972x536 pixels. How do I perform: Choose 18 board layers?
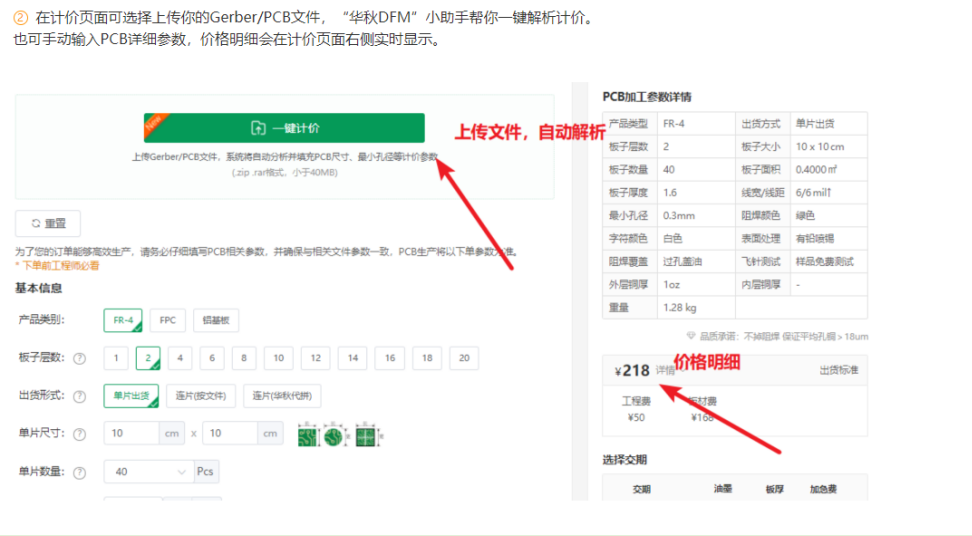tap(427, 358)
